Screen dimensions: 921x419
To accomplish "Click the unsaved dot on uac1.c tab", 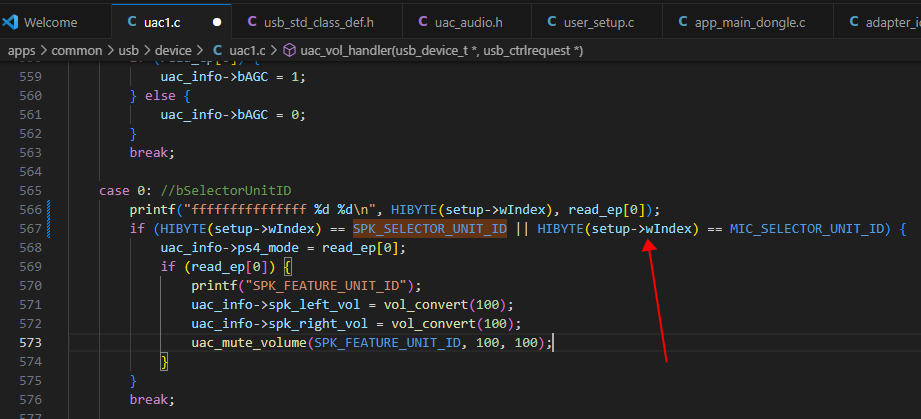I will point(217,22).
